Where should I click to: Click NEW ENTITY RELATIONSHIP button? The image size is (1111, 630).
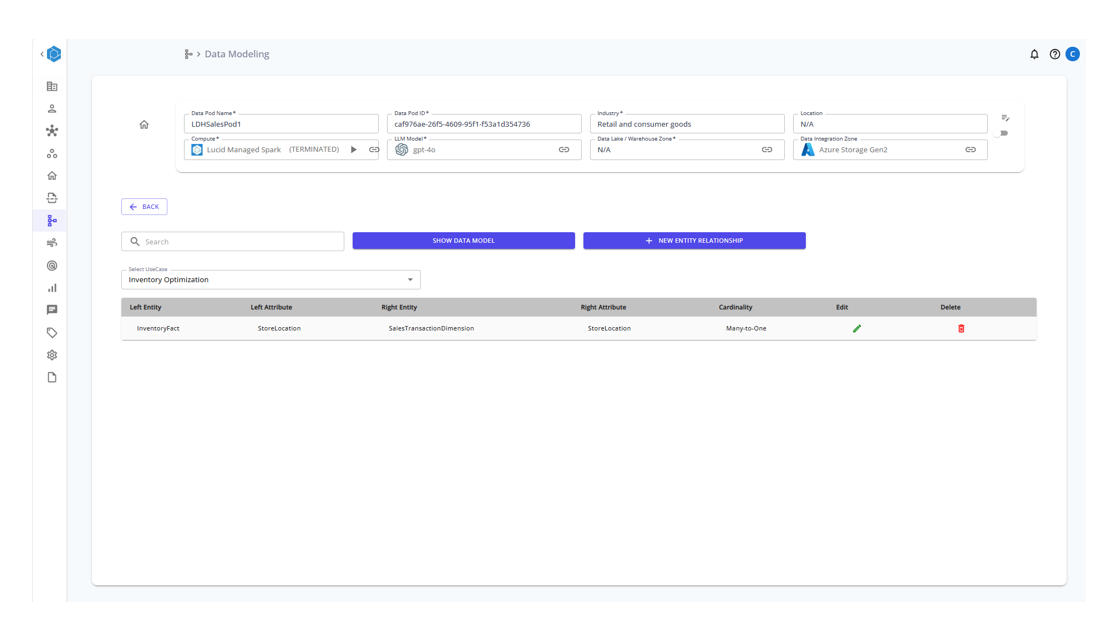pyautogui.click(x=694, y=241)
